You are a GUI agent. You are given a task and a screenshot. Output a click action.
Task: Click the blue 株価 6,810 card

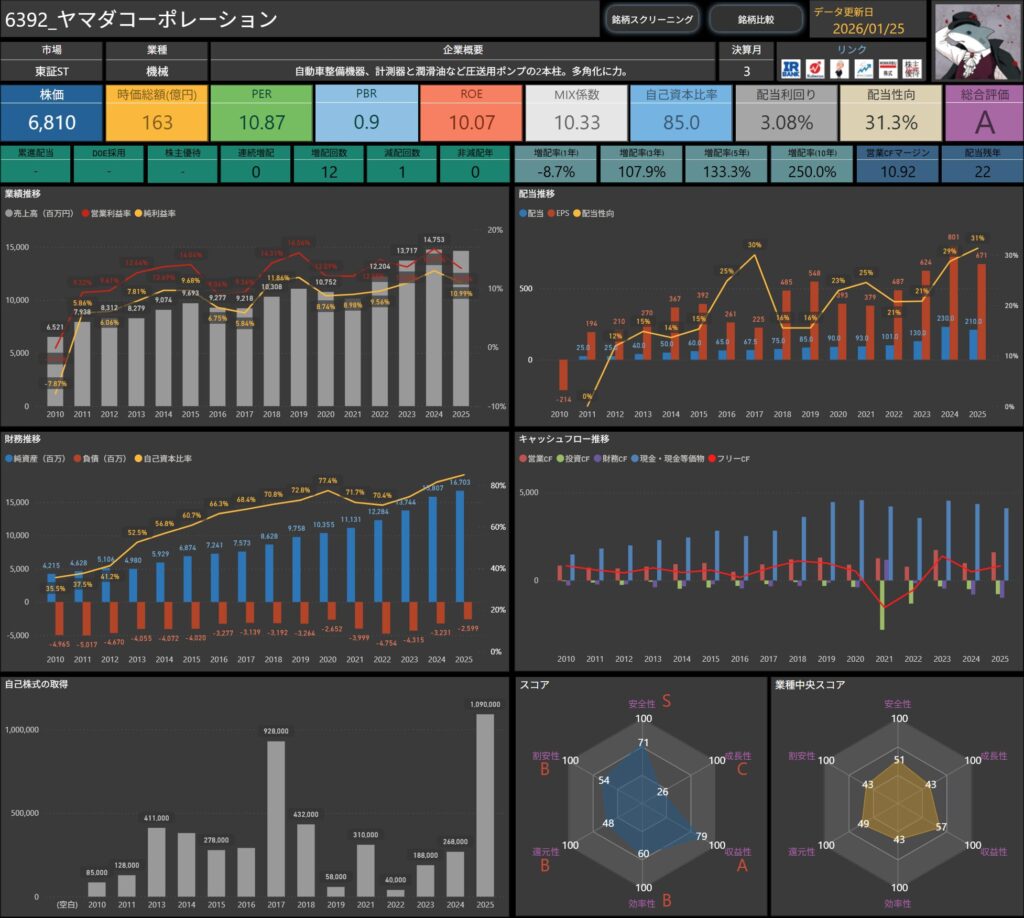pos(51,112)
